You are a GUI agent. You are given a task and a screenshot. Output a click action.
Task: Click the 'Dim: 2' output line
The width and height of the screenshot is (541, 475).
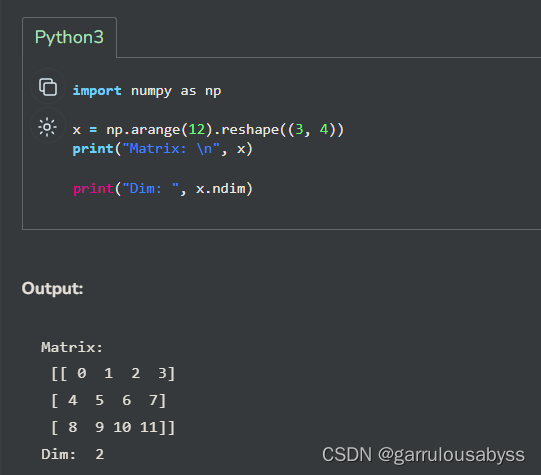point(72,454)
